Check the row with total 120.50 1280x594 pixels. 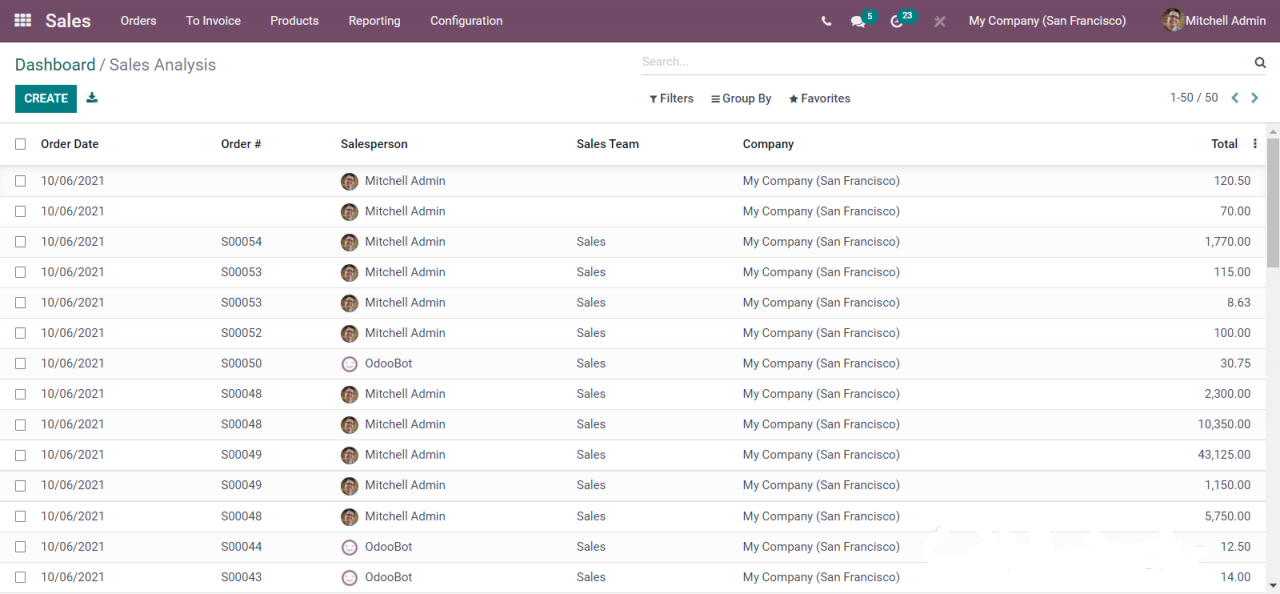[x=20, y=181]
